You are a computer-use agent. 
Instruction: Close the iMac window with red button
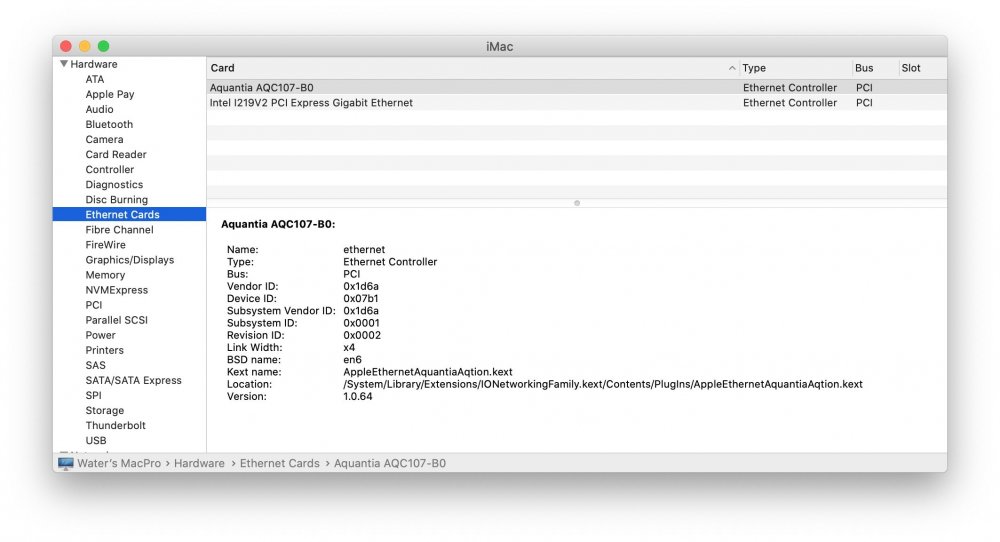click(66, 46)
